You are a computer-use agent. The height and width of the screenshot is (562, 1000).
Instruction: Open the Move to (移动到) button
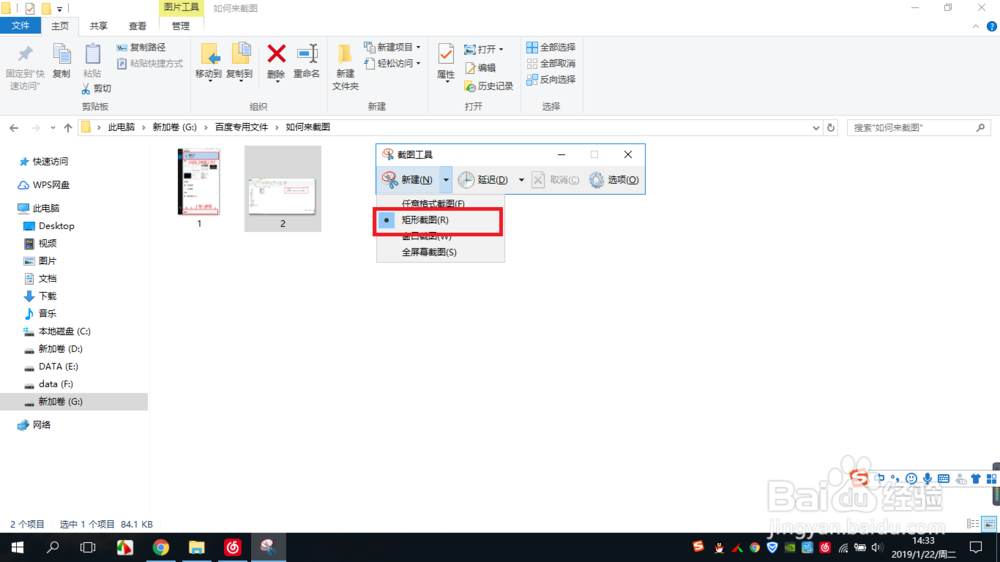coord(209,61)
